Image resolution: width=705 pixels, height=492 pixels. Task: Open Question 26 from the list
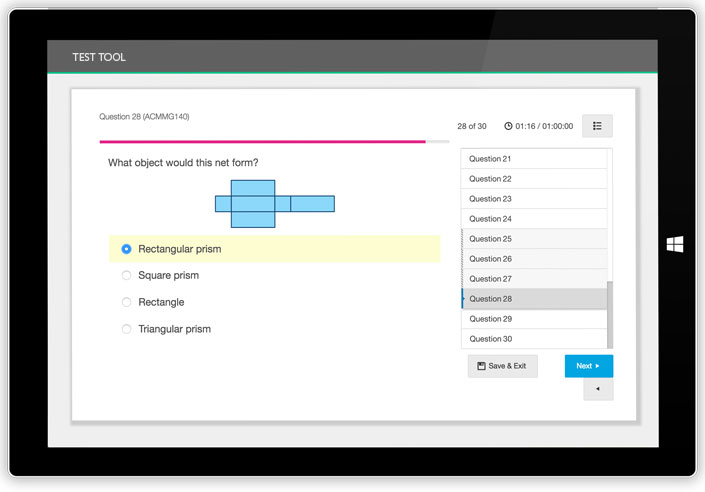tap(534, 259)
